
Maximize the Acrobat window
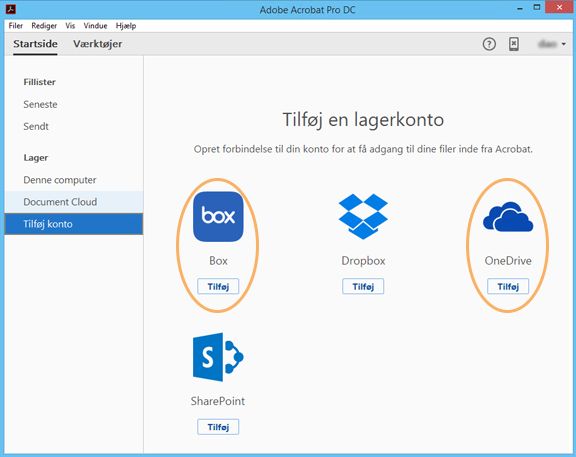tap(537, 7)
